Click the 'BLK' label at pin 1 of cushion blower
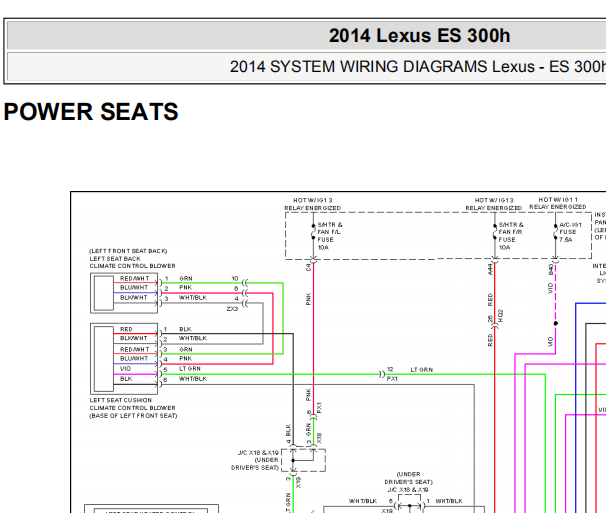606x513 pixels. point(185,329)
